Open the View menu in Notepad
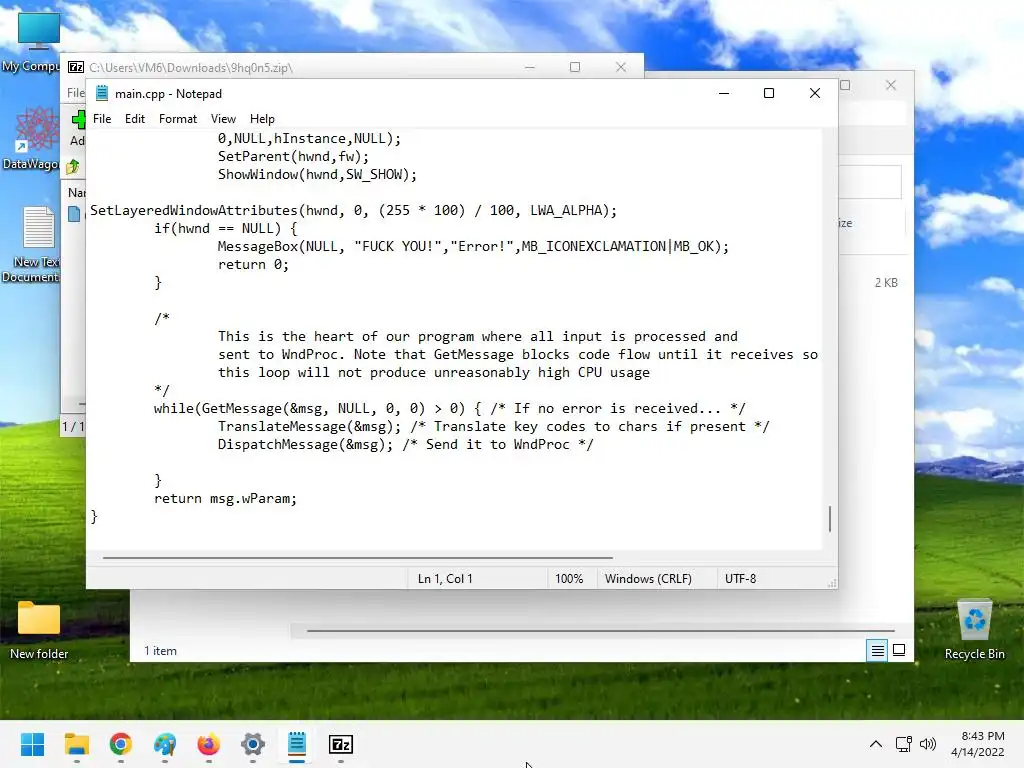Viewport: 1024px width, 768px height. coord(223,119)
